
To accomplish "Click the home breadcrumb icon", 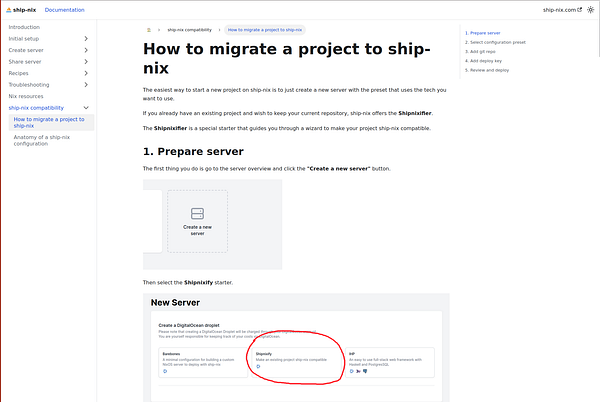I will pyautogui.click(x=149, y=30).
